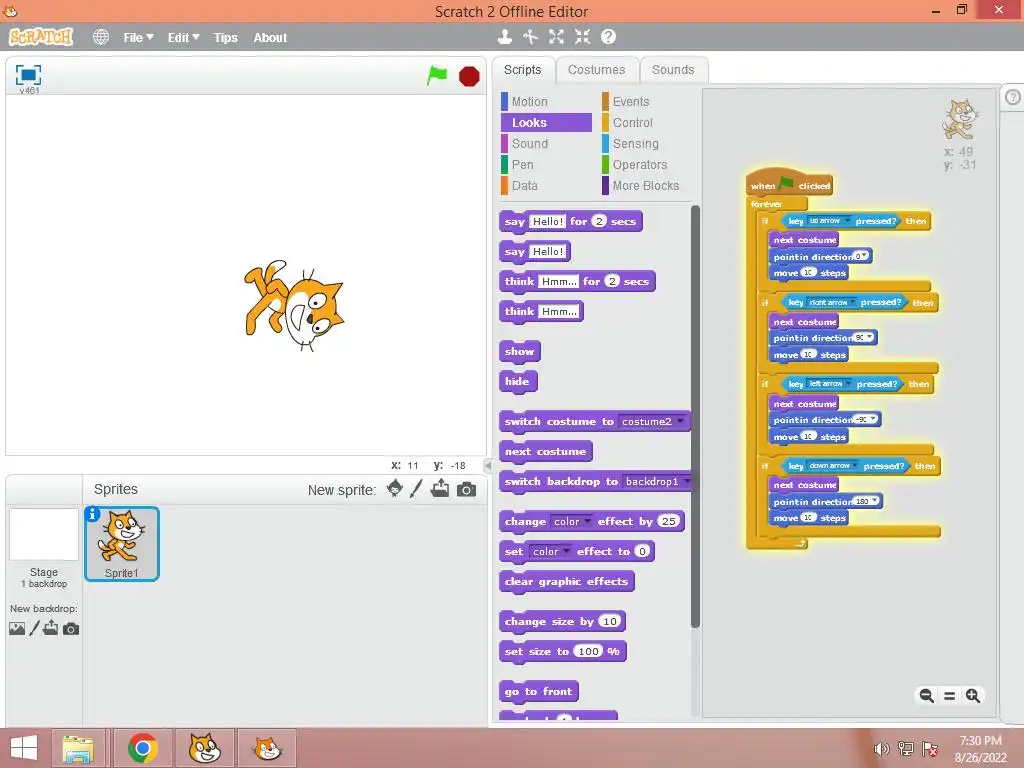Click the cat sprite on the stage
The width and height of the screenshot is (1024, 768).
point(294,306)
